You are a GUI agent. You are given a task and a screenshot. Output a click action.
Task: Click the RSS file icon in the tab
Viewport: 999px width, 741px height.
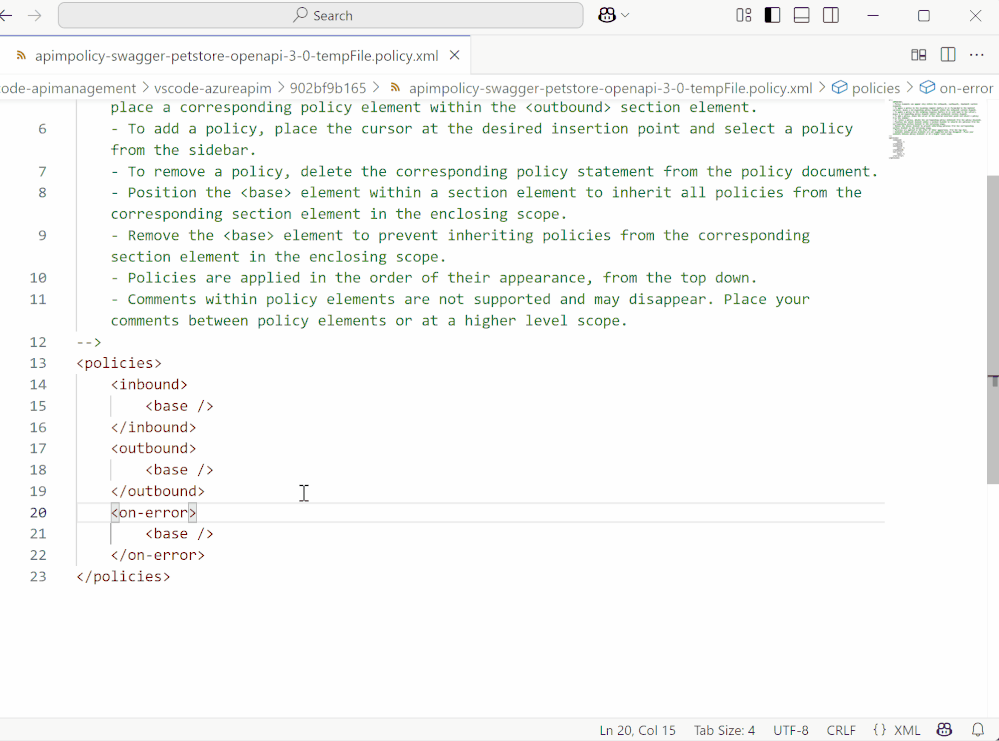[x=21, y=55]
